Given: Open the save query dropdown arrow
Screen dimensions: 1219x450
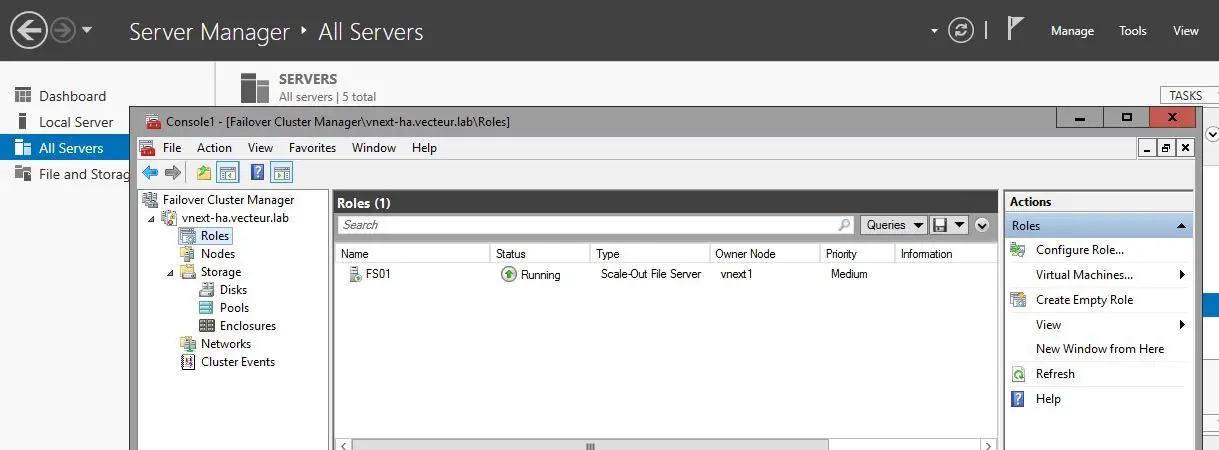Looking at the screenshot, I should pyautogui.click(x=959, y=225).
